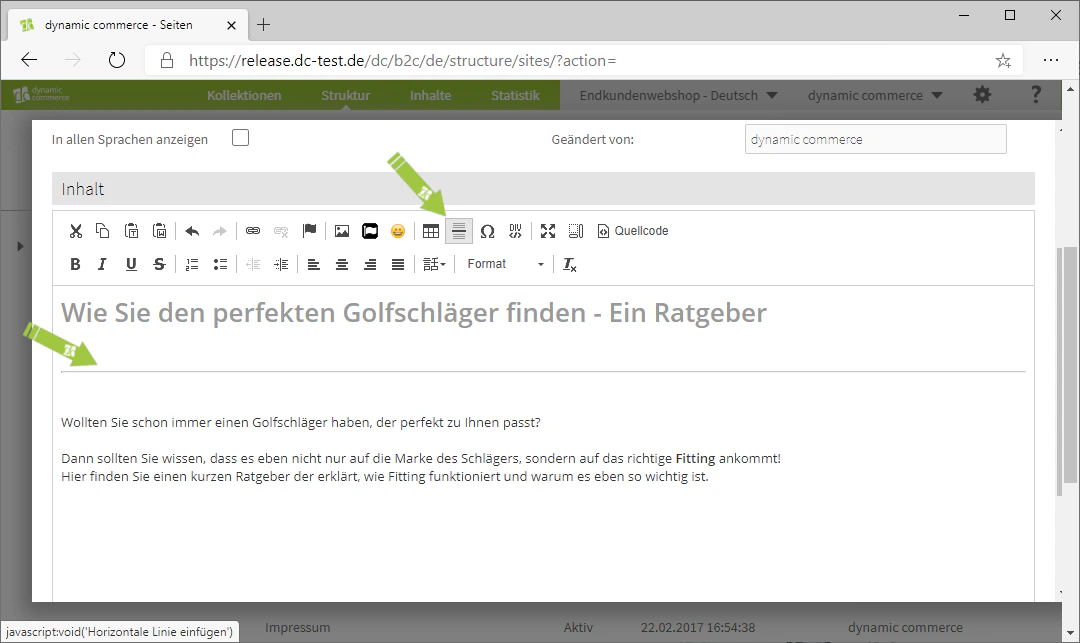Undo the last edit
Image resolution: width=1080 pixels, height=643 pixels.
192,231
